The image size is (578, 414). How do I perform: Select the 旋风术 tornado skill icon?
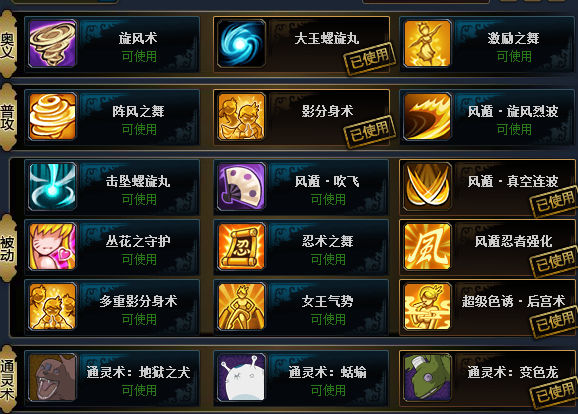click(x=53, y=44)
